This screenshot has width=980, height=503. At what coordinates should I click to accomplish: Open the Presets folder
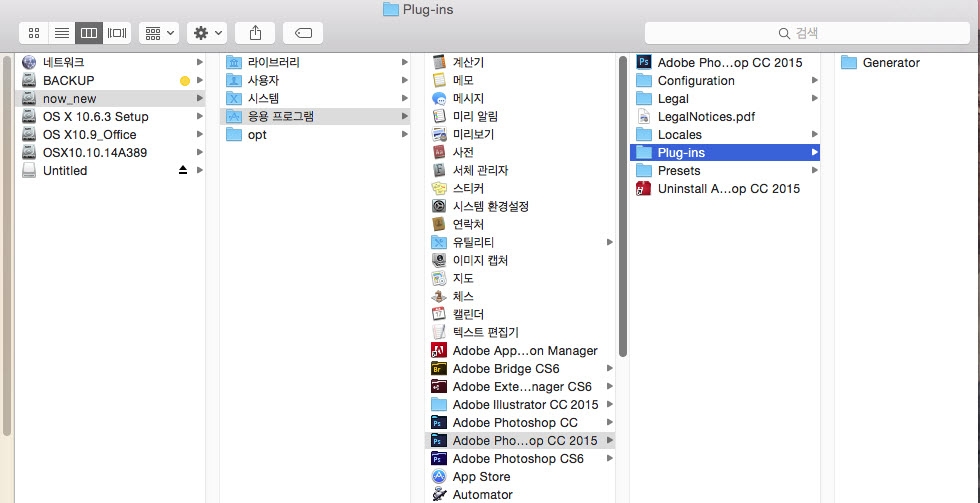(725, 171)
